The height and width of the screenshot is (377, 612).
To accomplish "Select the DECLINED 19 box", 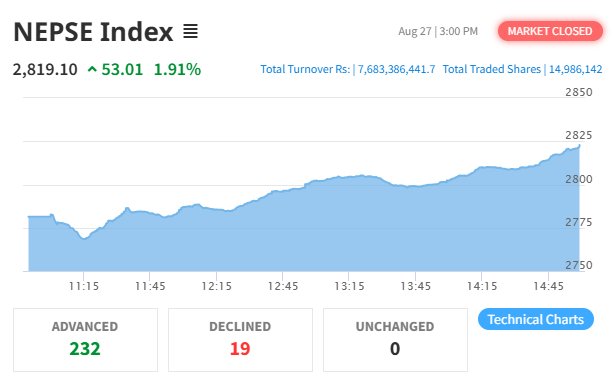I will 240,340.
